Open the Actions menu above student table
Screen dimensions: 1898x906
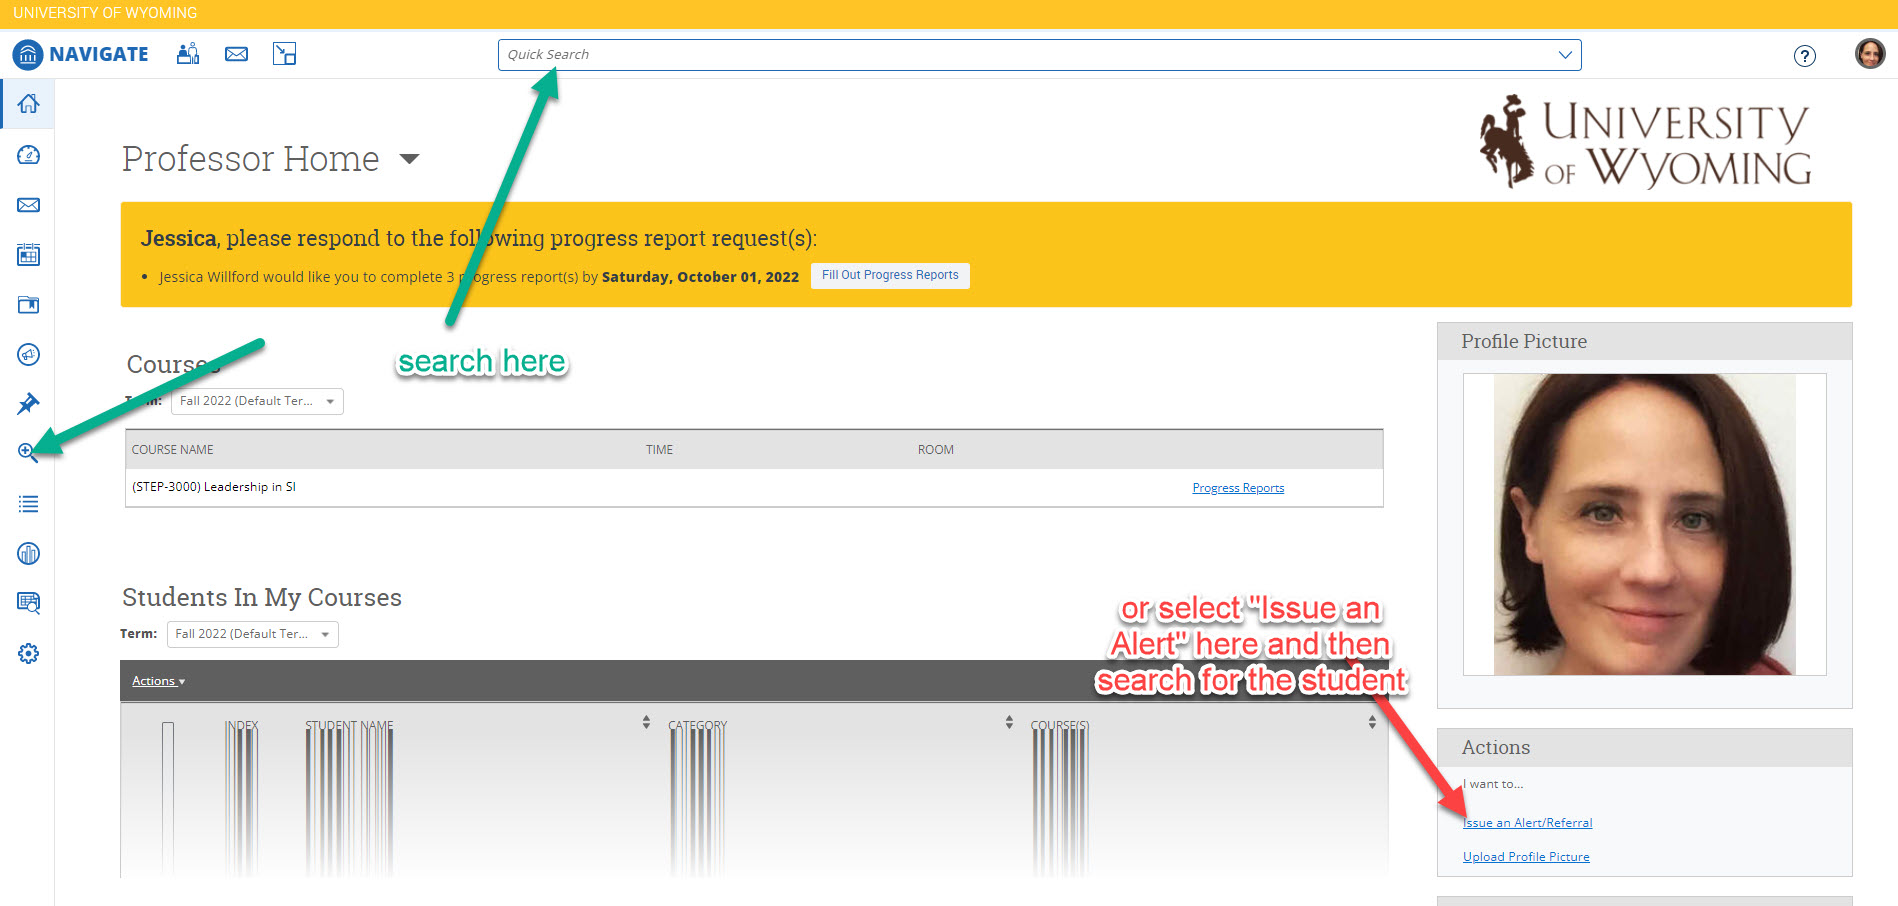click(x=158, y=681)
